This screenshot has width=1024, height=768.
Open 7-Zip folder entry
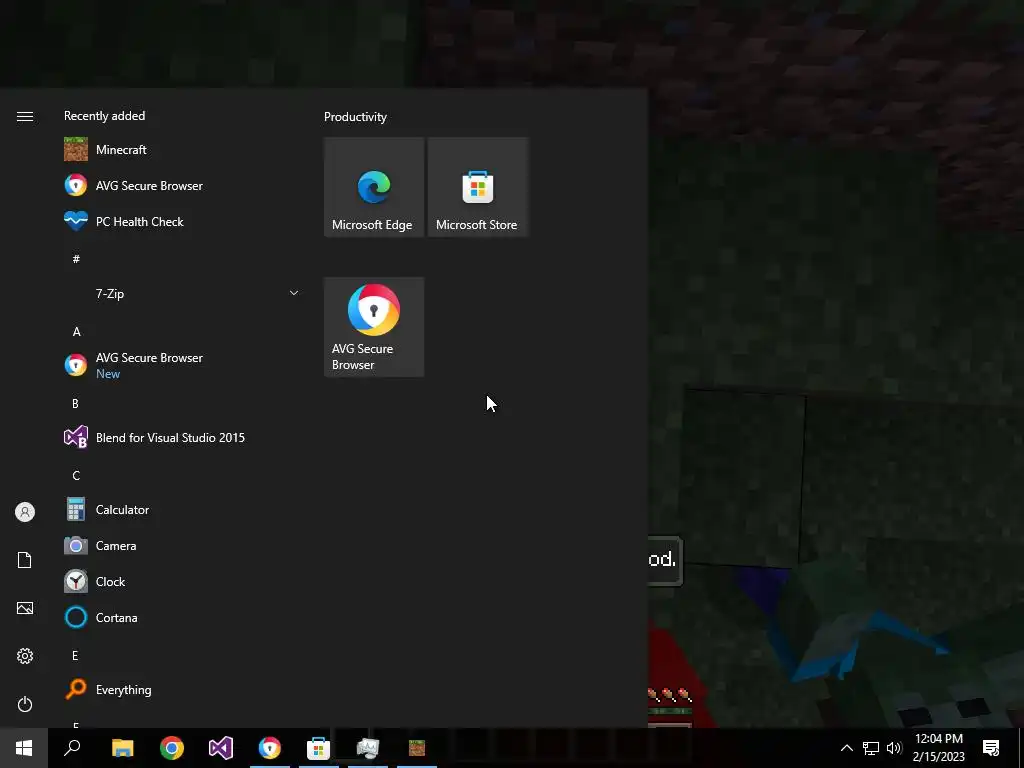coord(183,294)
